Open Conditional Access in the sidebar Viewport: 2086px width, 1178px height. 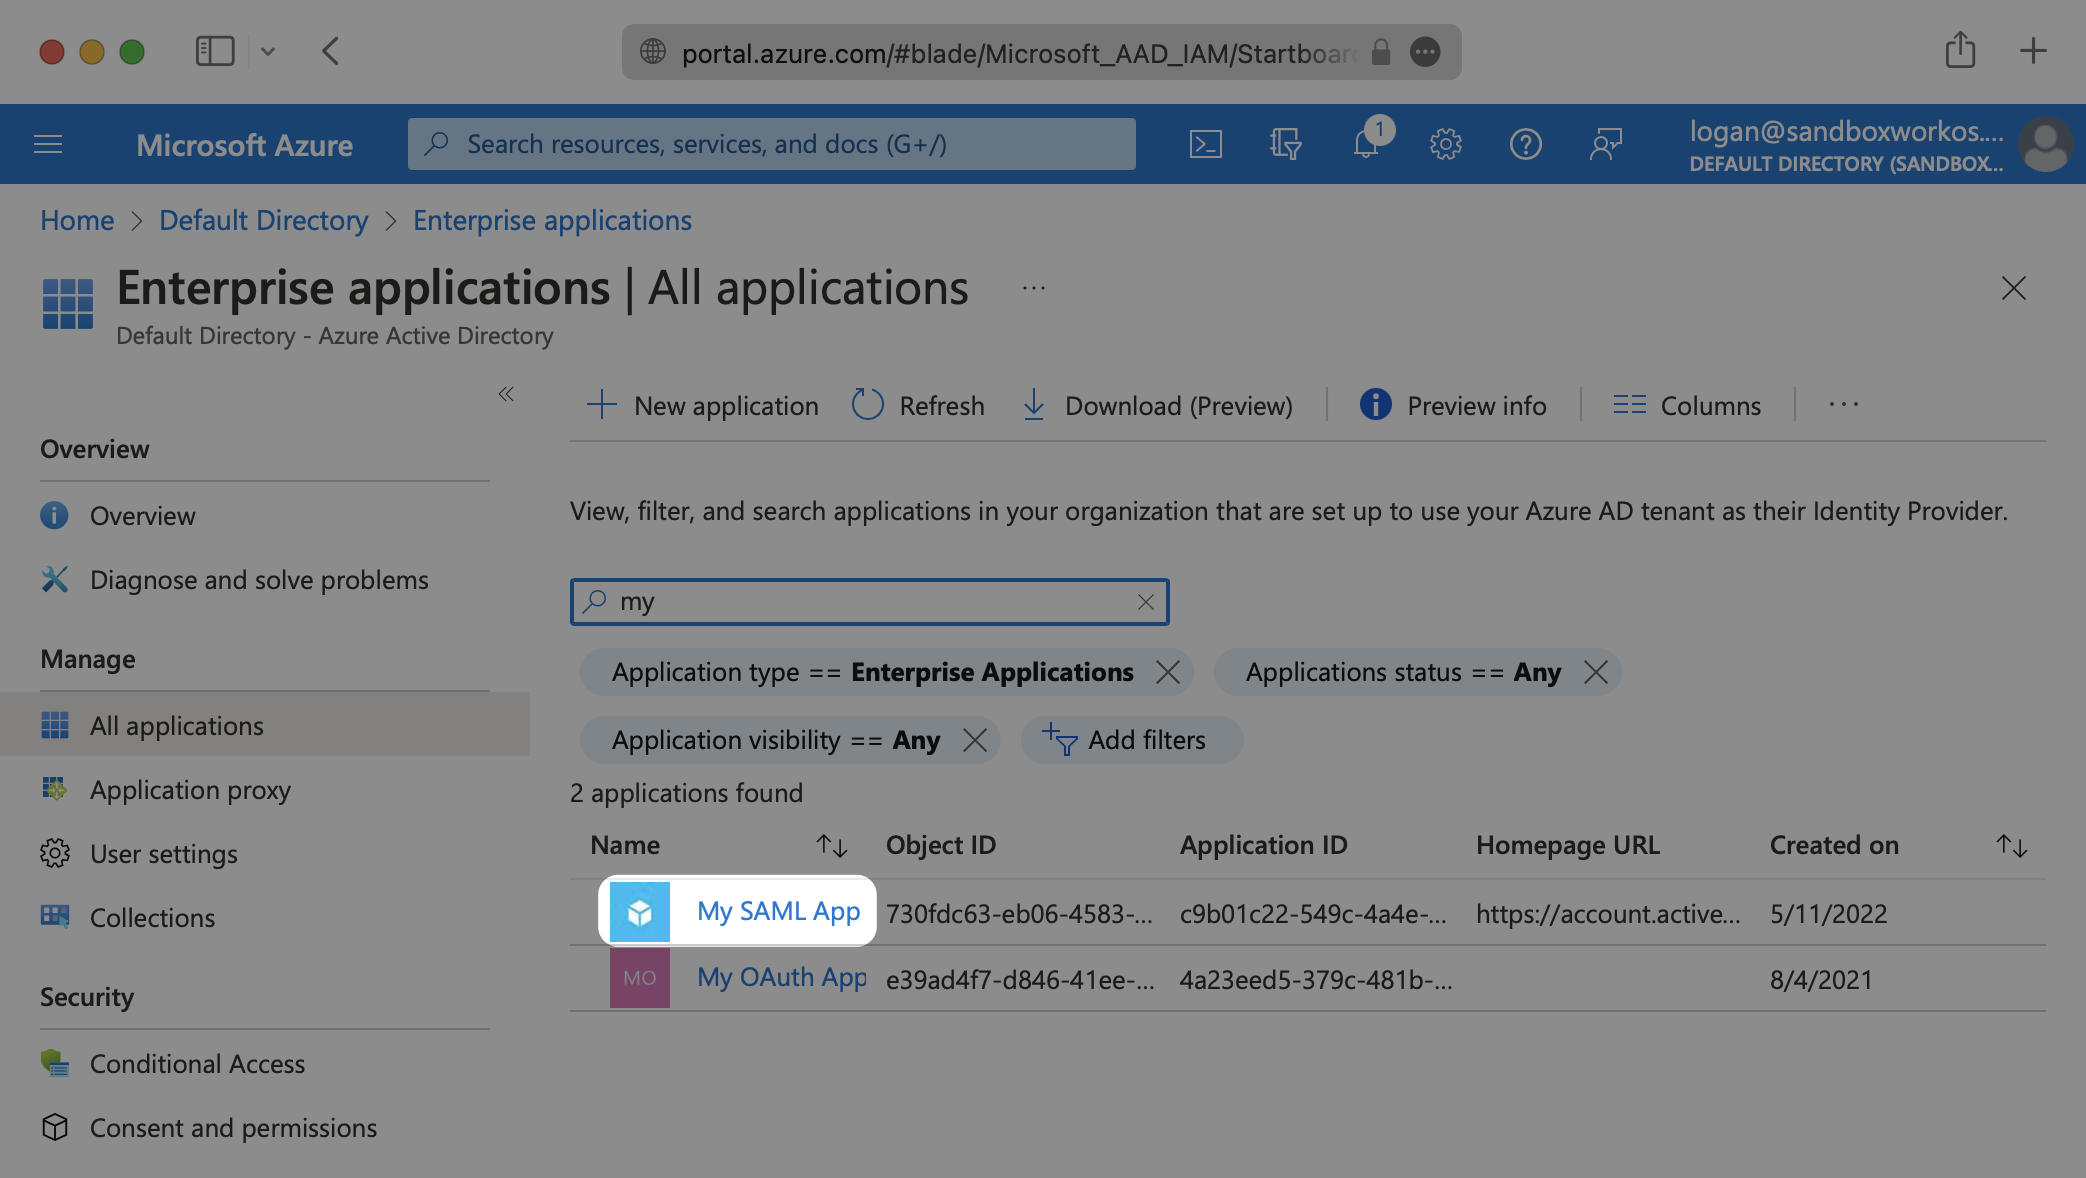click(x=197, y=1064)
